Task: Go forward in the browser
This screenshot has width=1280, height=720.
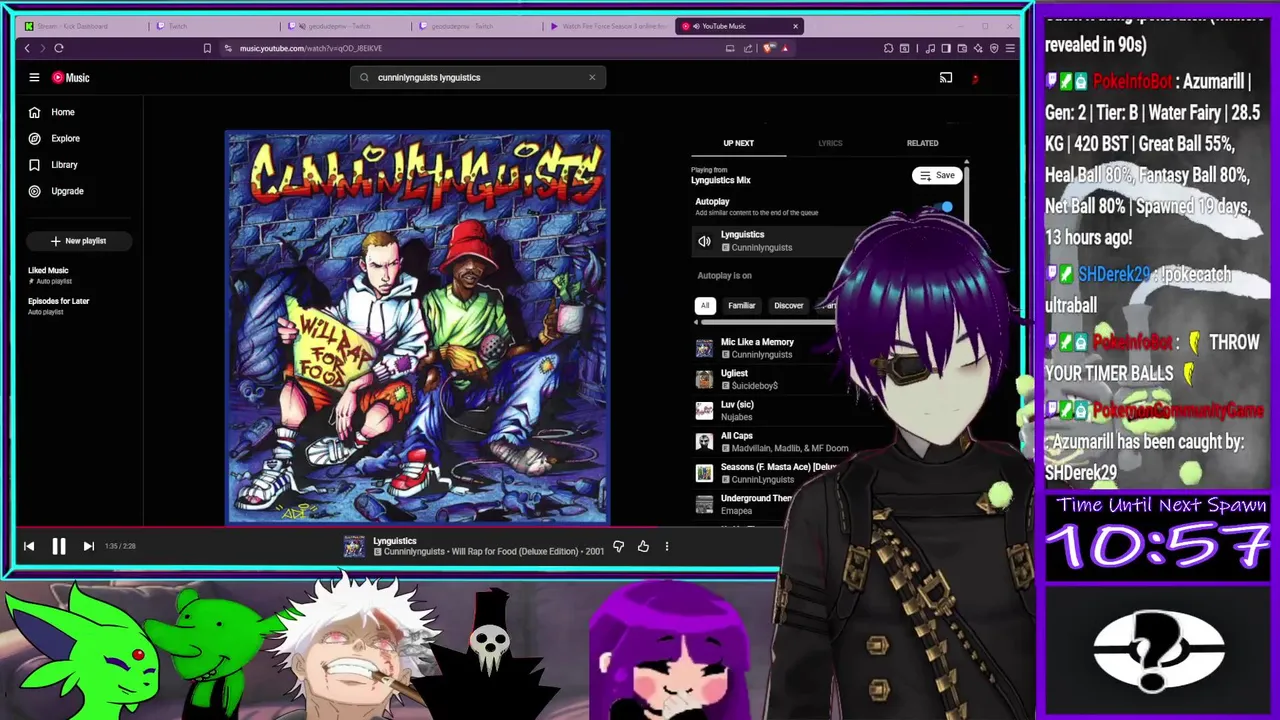Action: click(43, 48)
